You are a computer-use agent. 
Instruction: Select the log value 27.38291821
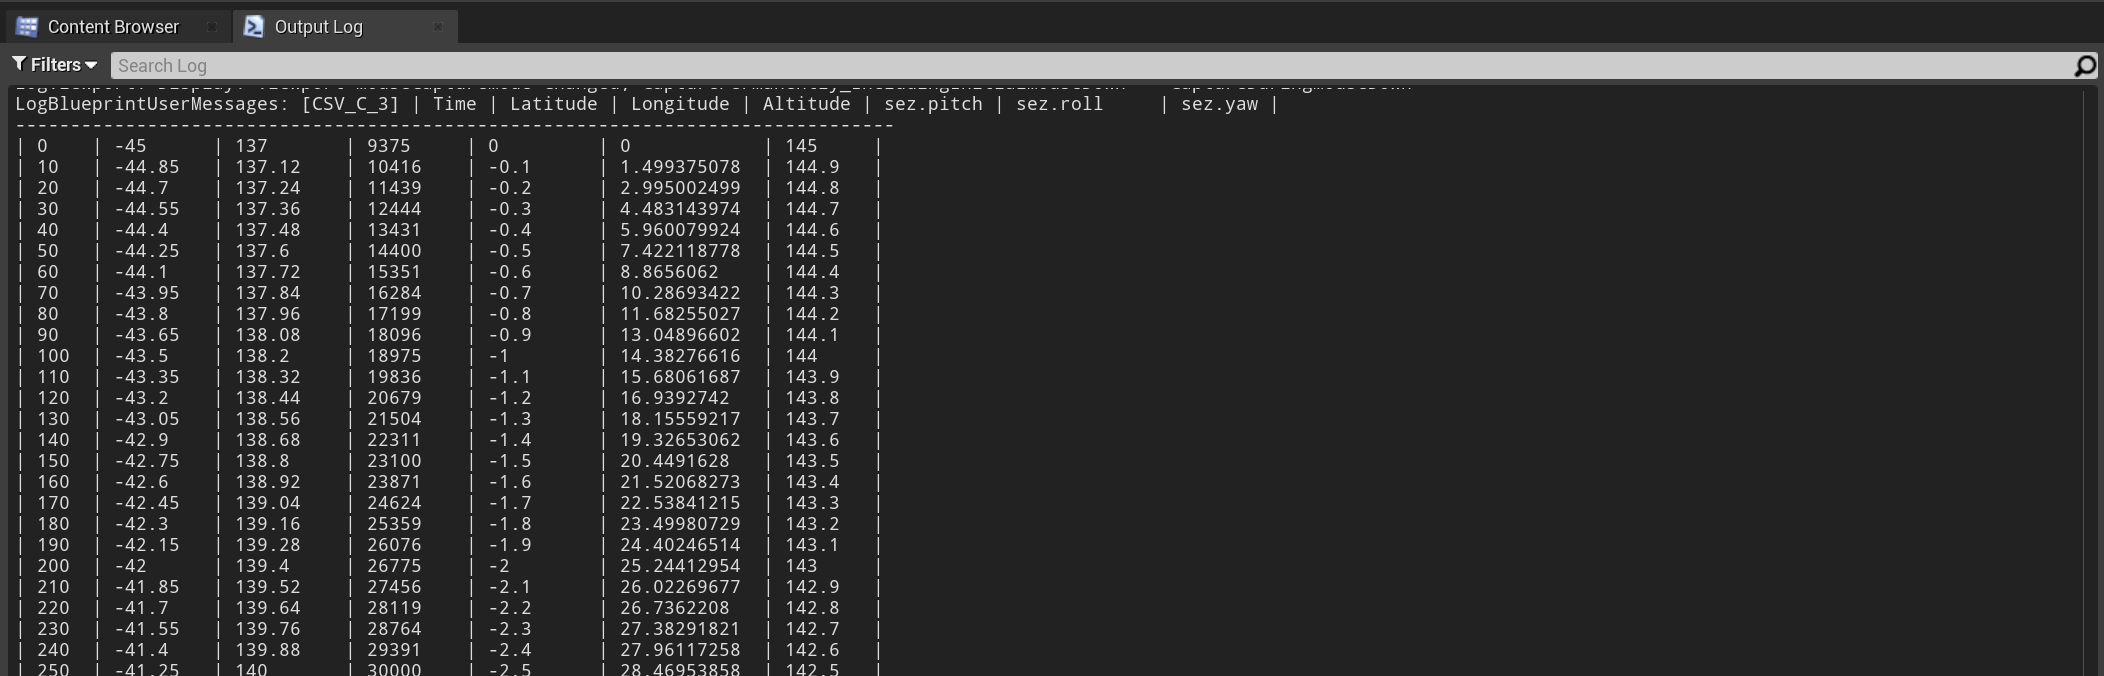pos(680,629)
